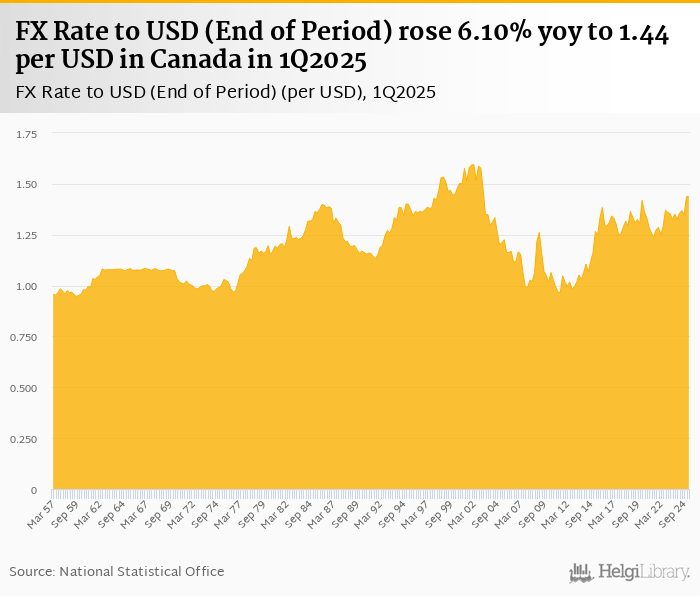
Task: Click the highest peak of the area chart
Action: [x=475, y=166]
